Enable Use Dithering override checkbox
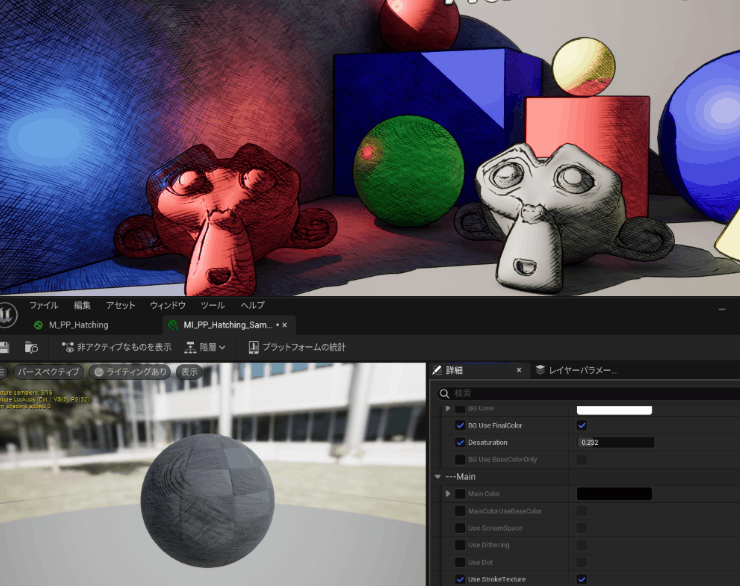This screenshot has width=740, height=586. 460,545
